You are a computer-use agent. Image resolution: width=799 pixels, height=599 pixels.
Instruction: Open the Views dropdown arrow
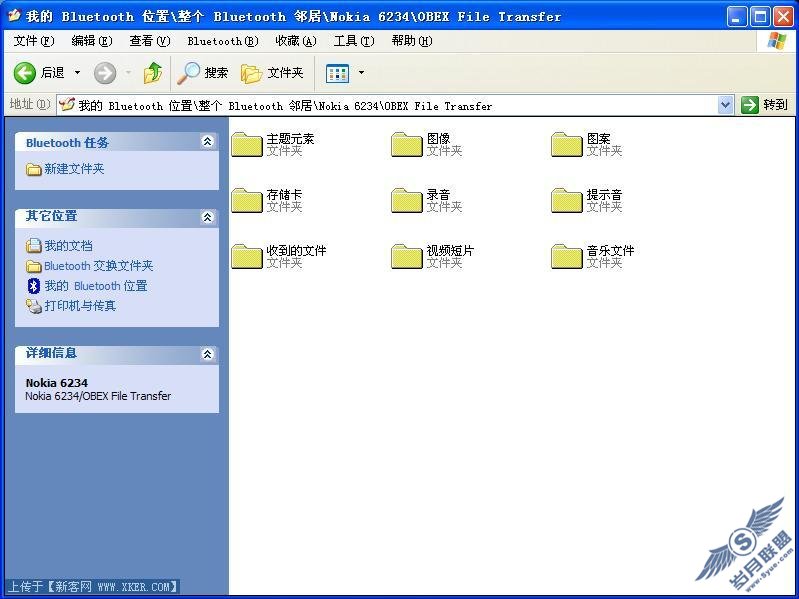361,73
